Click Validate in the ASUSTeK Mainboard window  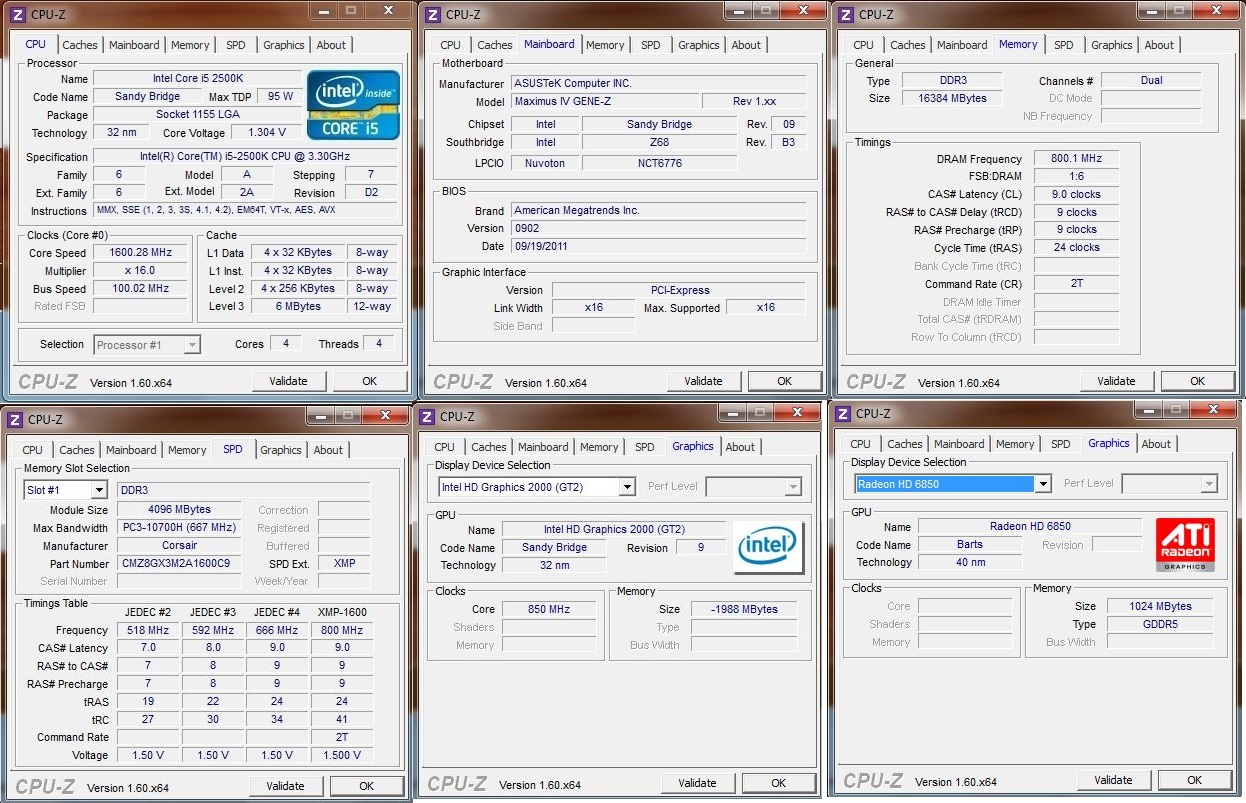coord(703,381)
